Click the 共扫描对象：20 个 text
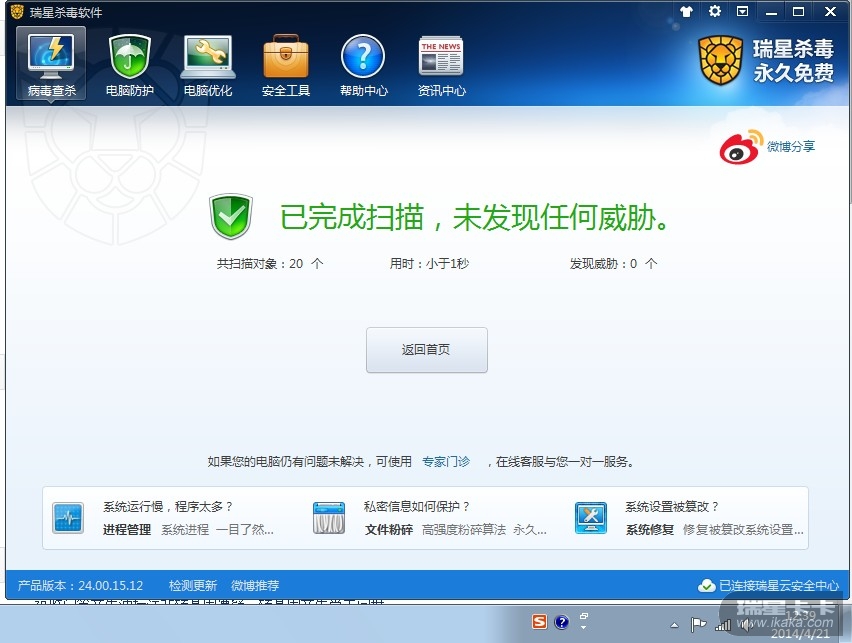This screenshot has width=852, height=643. point(270,264)
